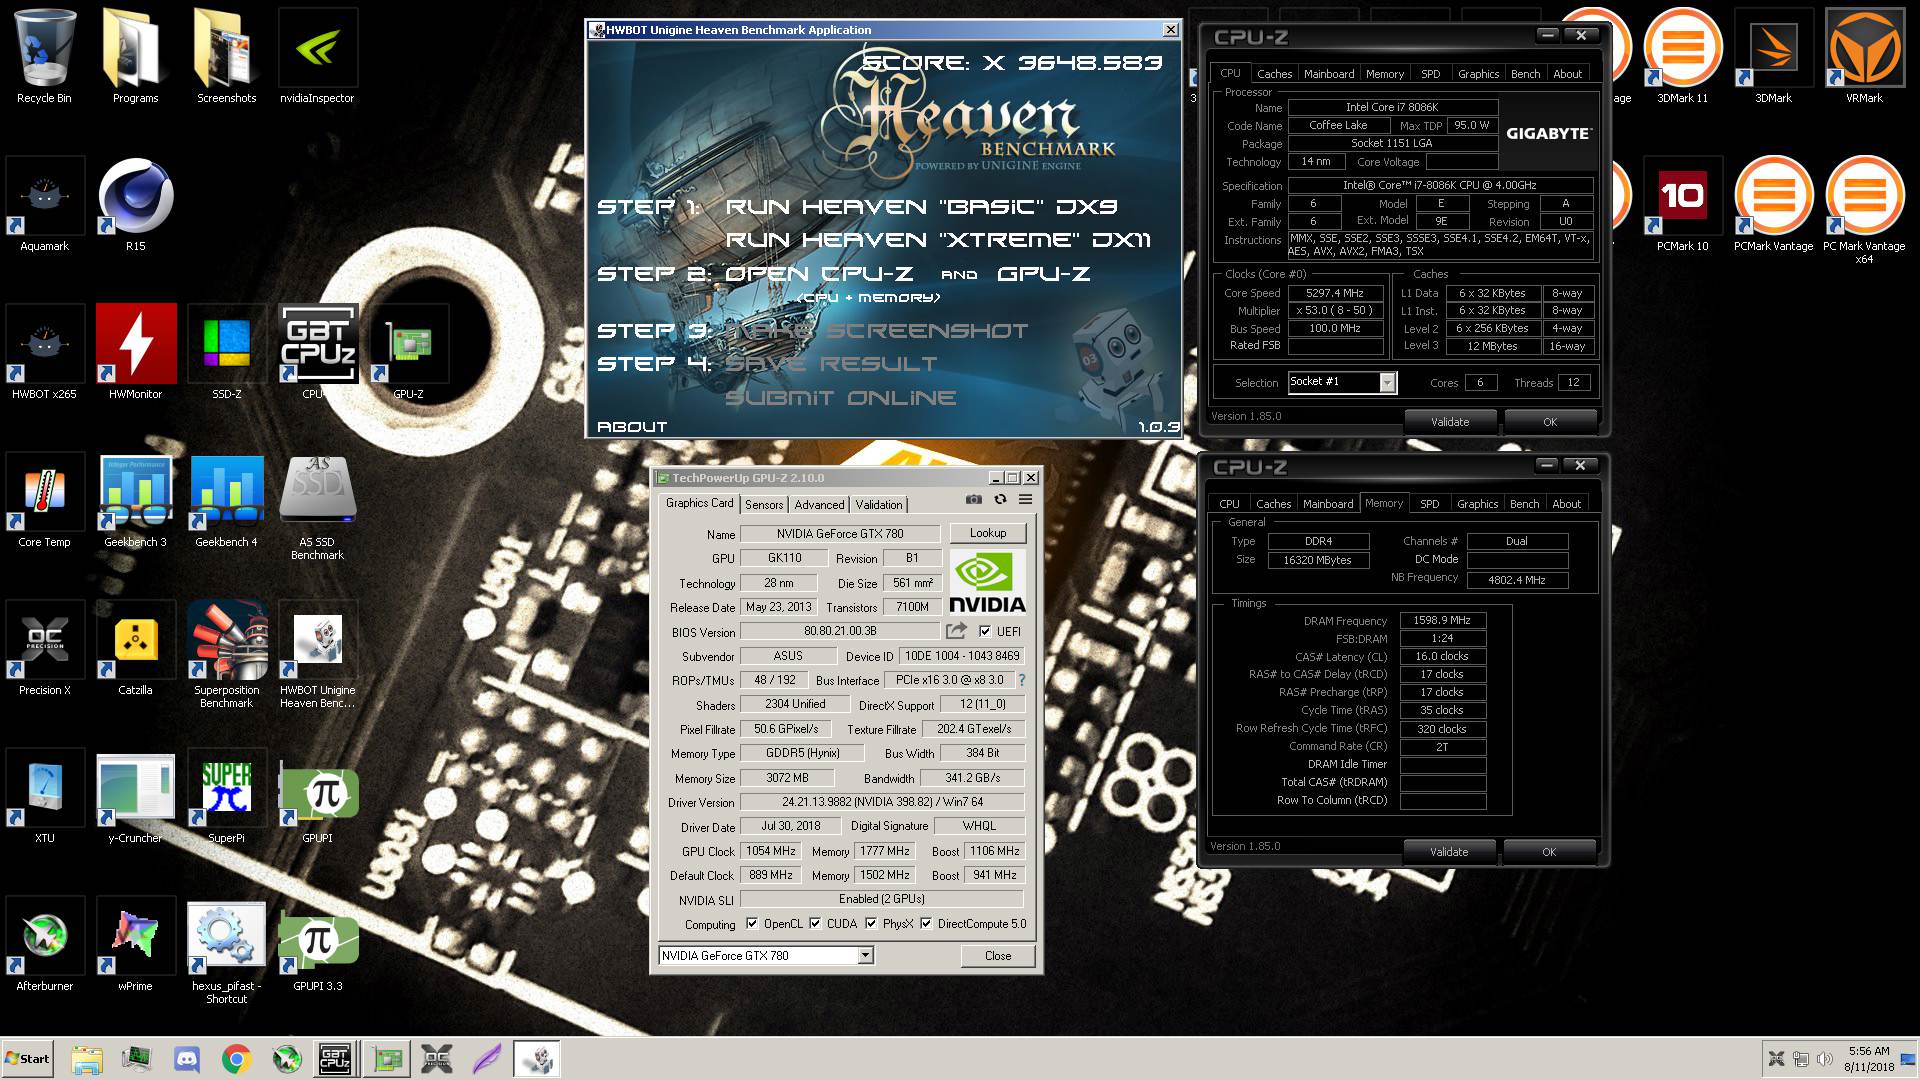Open the Screenshots folder on desktop
The height and width of the screenshot is (1080, 1920).
click(226, 58)
